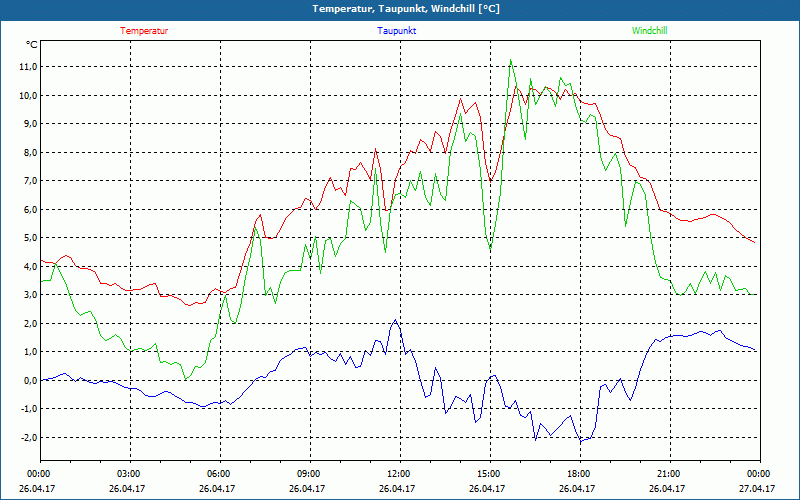Click the -2,0 y-axis value label
Screen dimensions: 800x500
(27, 437)
